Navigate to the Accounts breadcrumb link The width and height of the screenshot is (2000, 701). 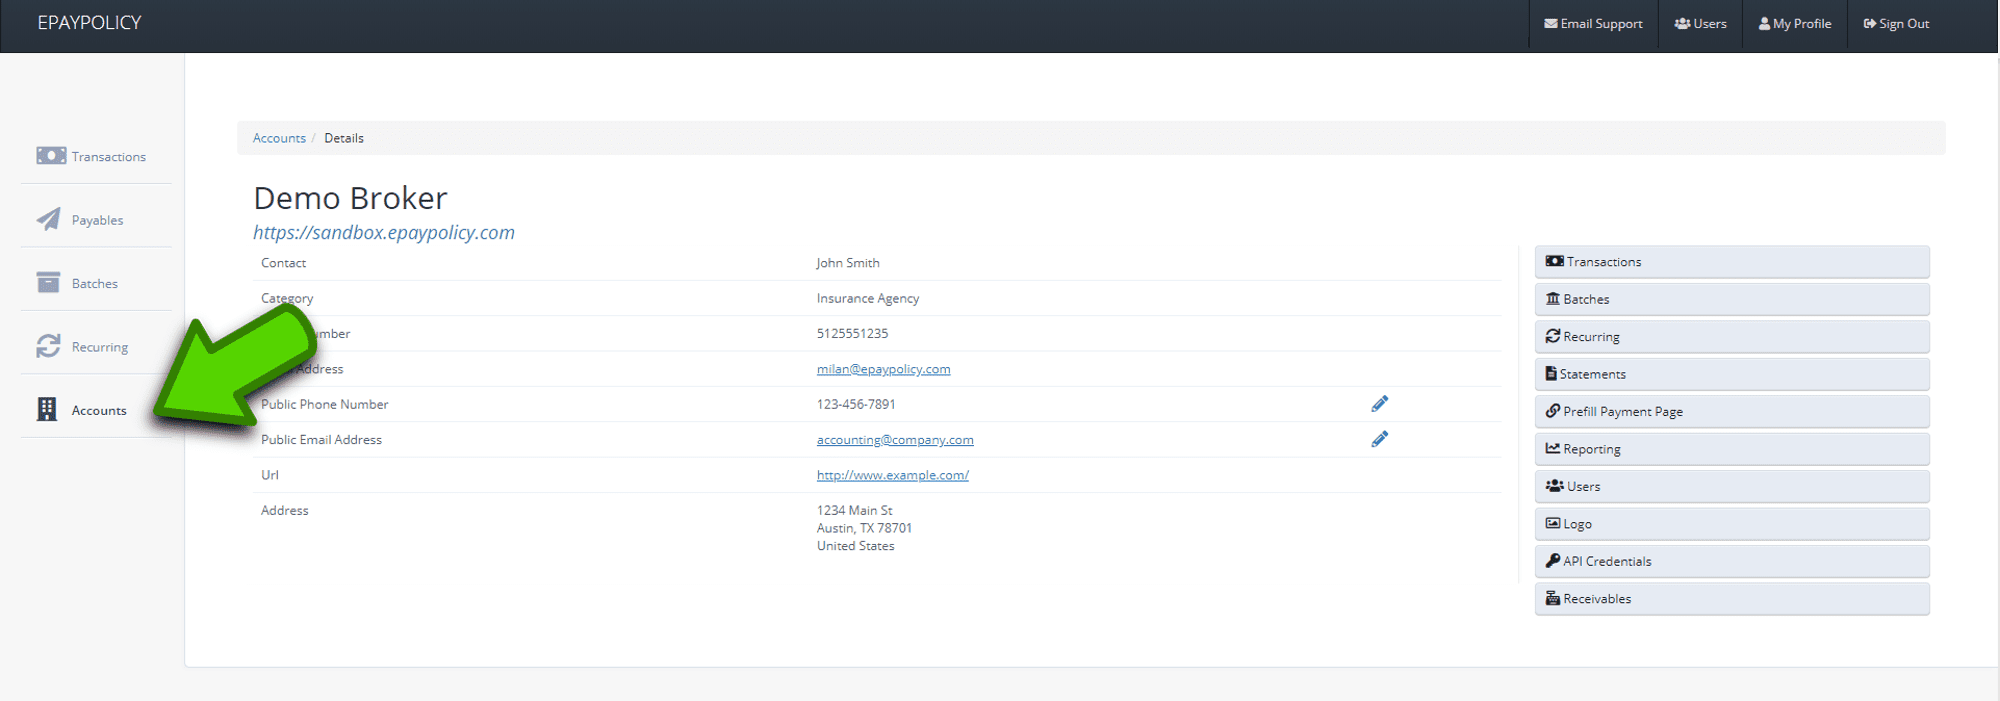click(x=279, y=138)
